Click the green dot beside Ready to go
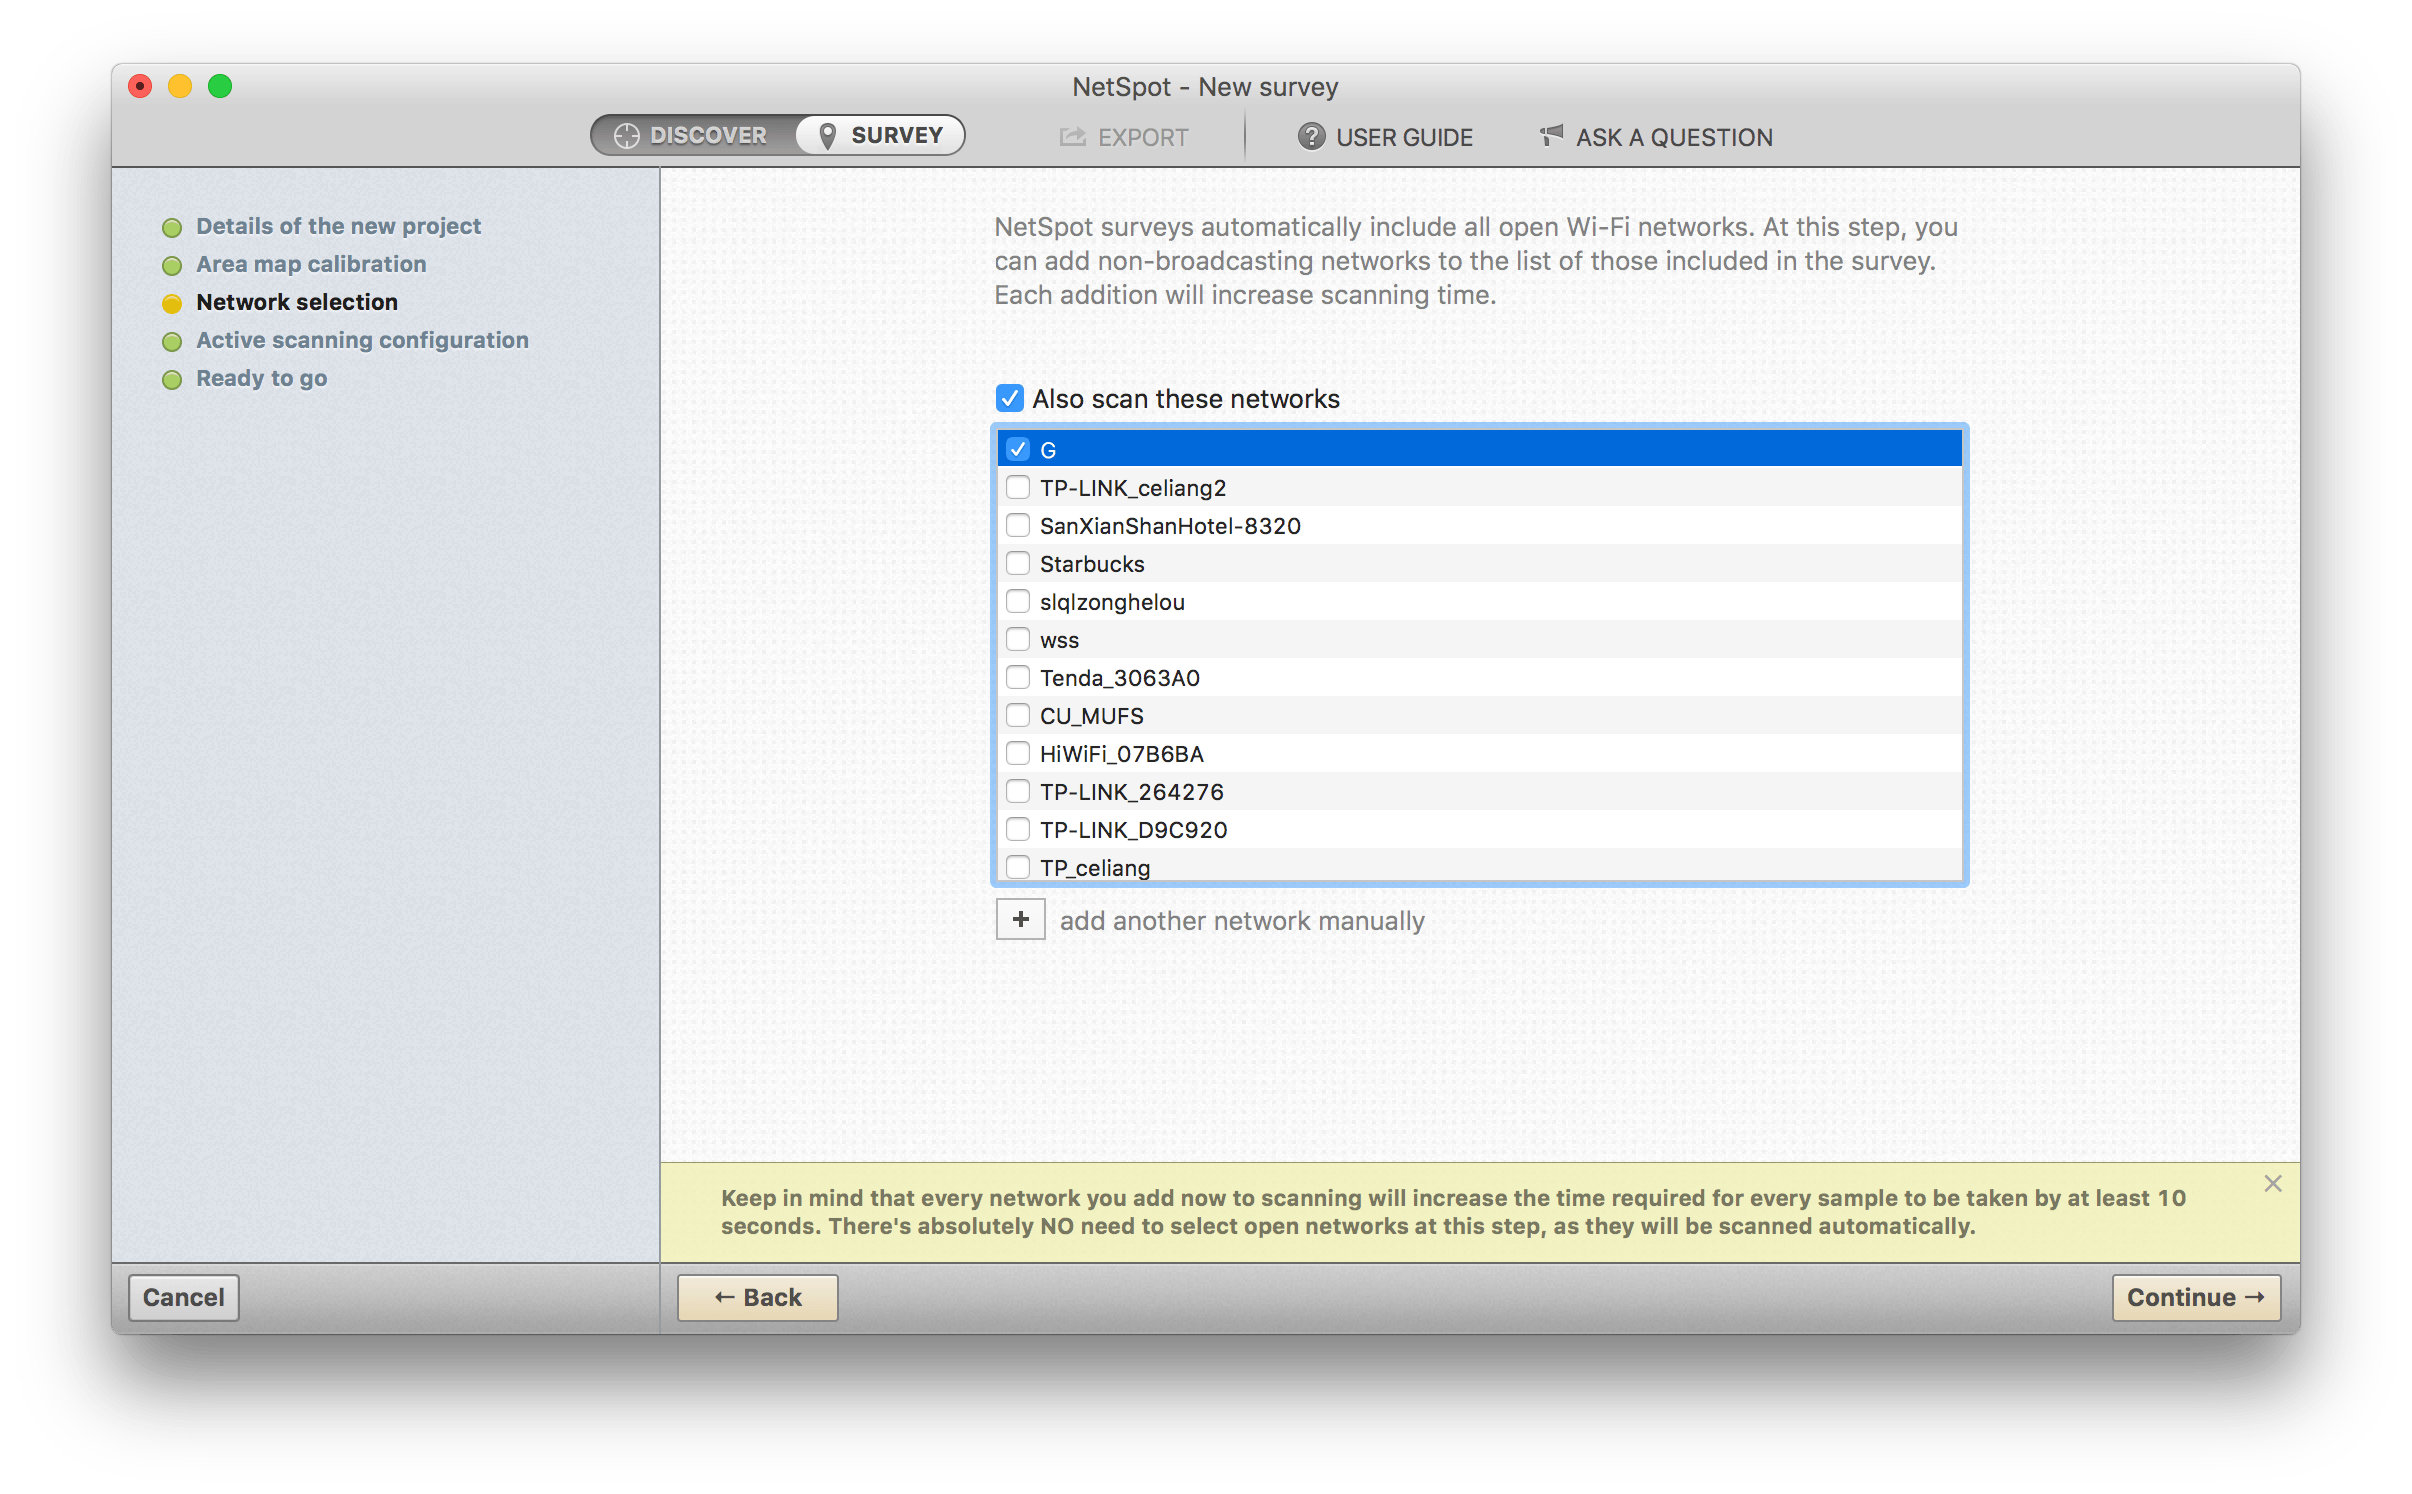The width and height of the screenshot is (2412, 1494). click(172, 380)
